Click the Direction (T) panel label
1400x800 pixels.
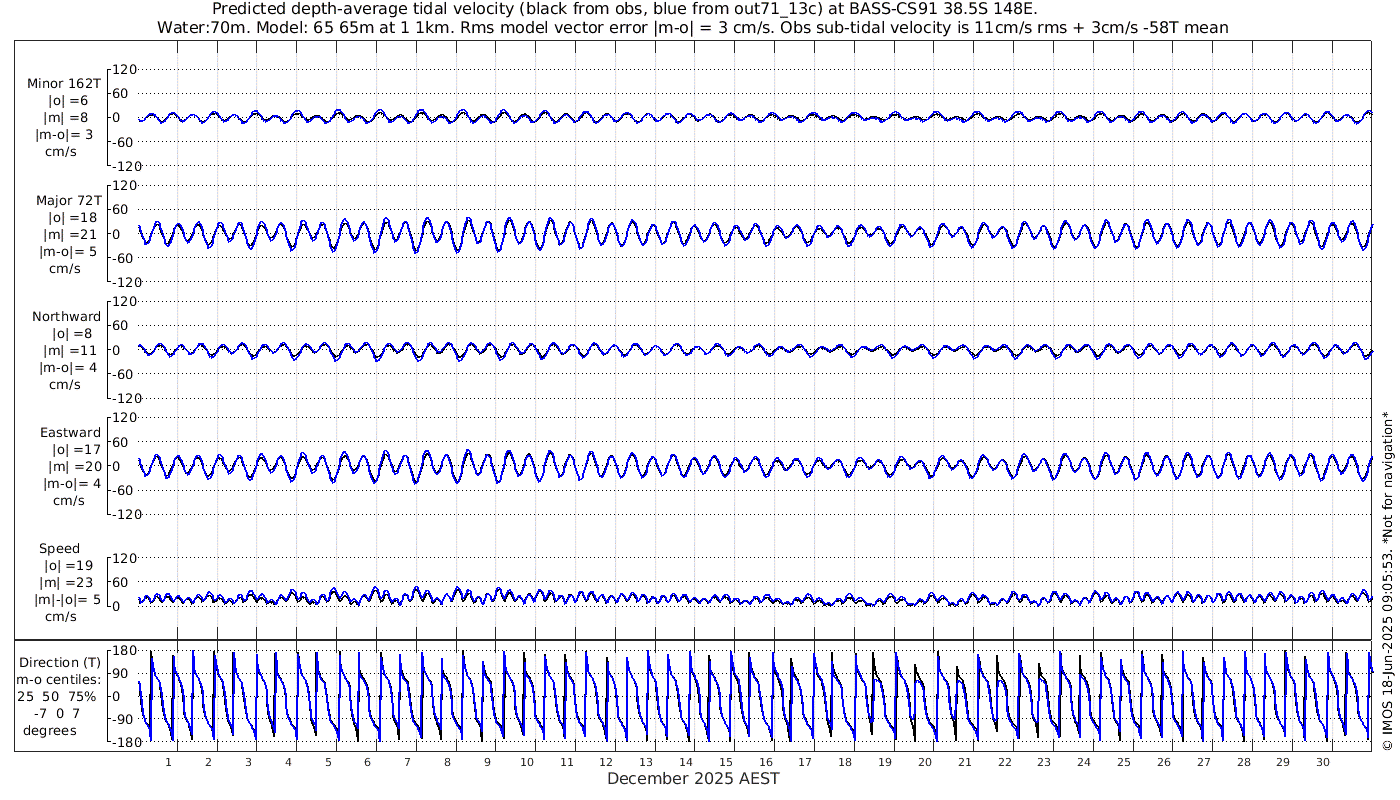coord(61,663)
